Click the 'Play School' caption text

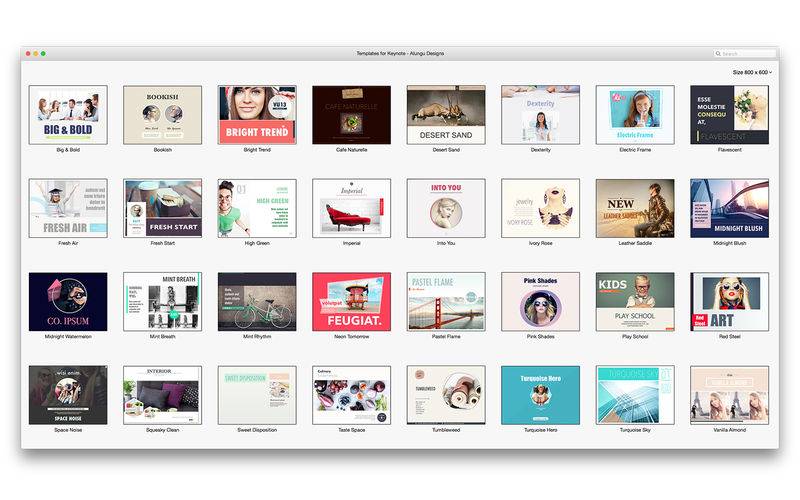(635, 337)
